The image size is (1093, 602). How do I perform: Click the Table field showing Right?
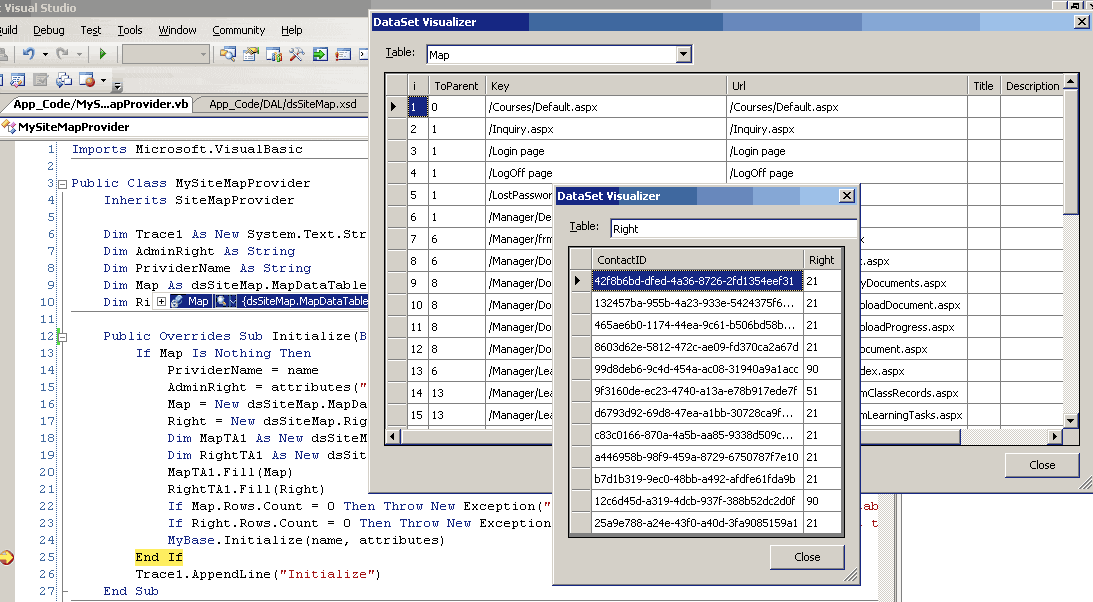(733, 229)
